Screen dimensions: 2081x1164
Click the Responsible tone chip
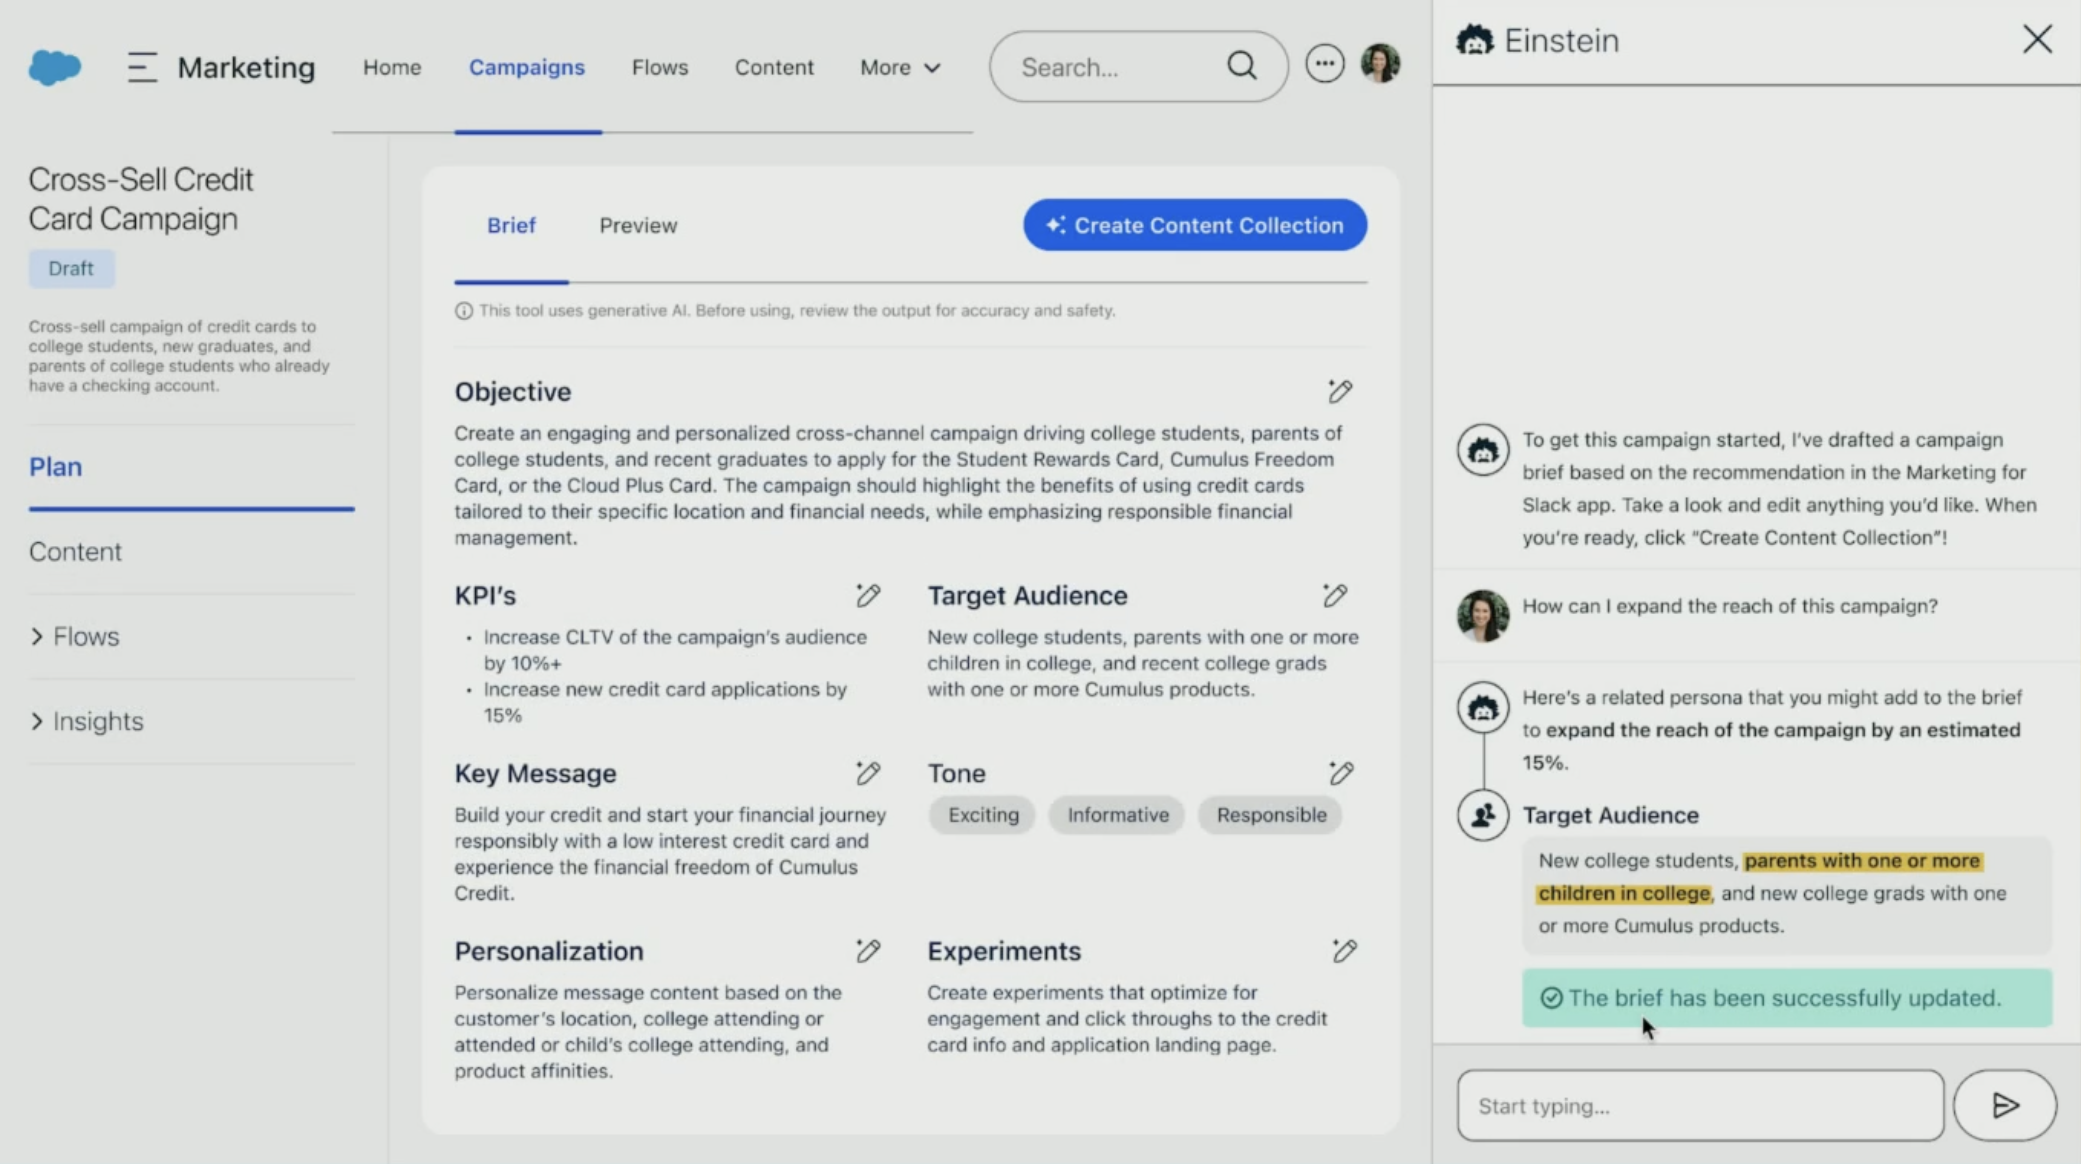tap(1271, 815)
